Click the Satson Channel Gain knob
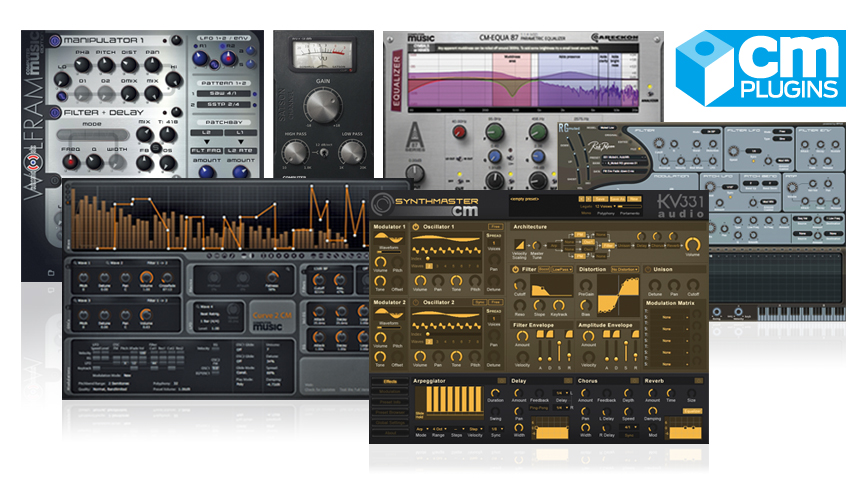The width and height of the screenshot is (860, 478). point(323,105)
